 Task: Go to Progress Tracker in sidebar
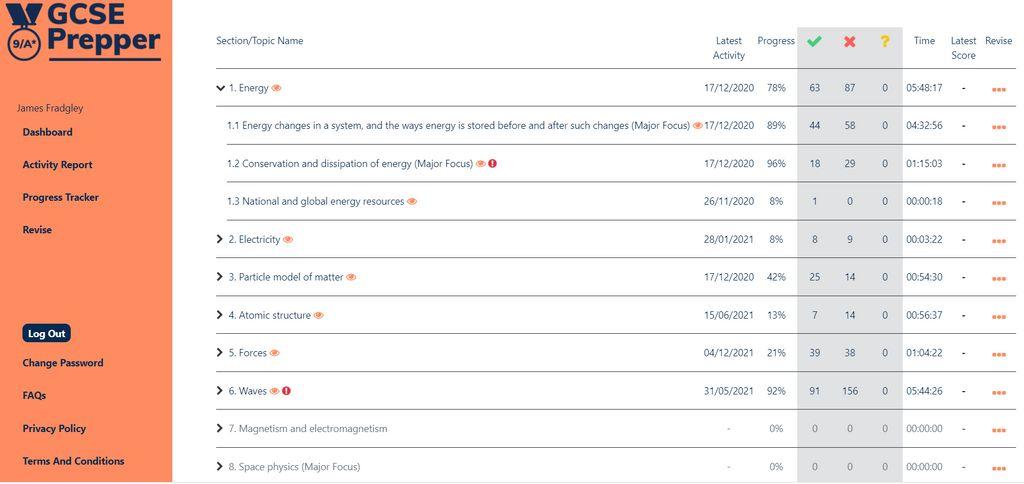(61, 197)
